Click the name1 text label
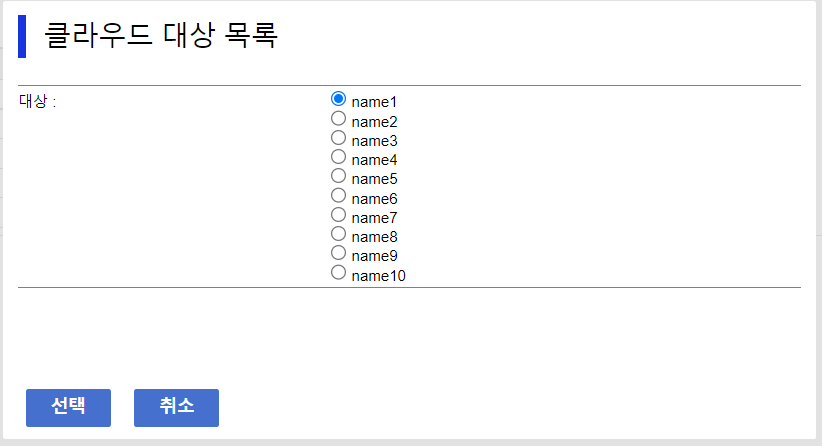Viewport: 822px width, 446px height. (x=374, y=102)
